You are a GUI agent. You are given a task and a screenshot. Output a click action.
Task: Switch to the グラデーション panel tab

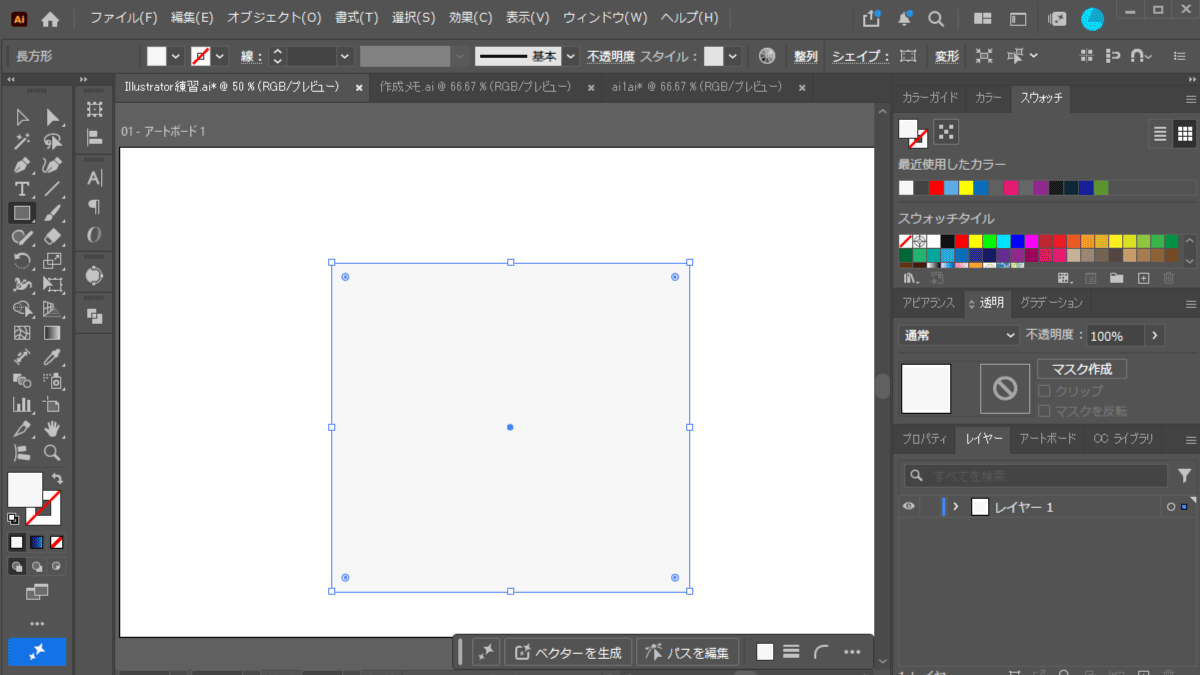click(1051, 303)
